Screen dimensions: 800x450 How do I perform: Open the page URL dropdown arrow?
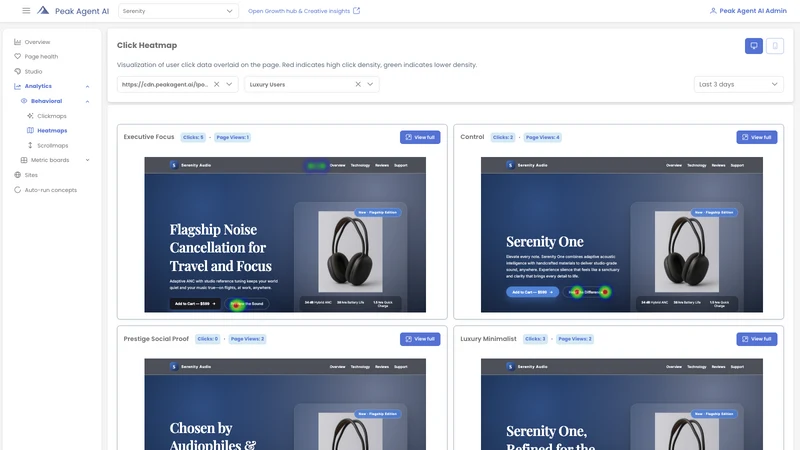pyautogui.click(x=229, y=84)
